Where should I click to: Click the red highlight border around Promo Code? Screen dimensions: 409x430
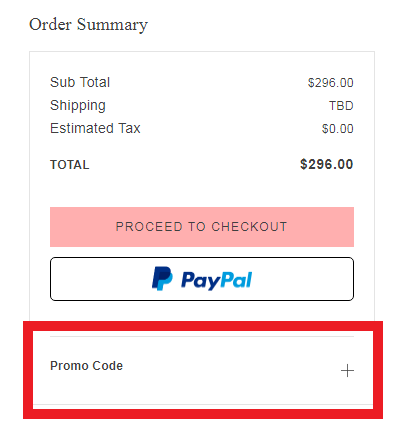point(203,326)
